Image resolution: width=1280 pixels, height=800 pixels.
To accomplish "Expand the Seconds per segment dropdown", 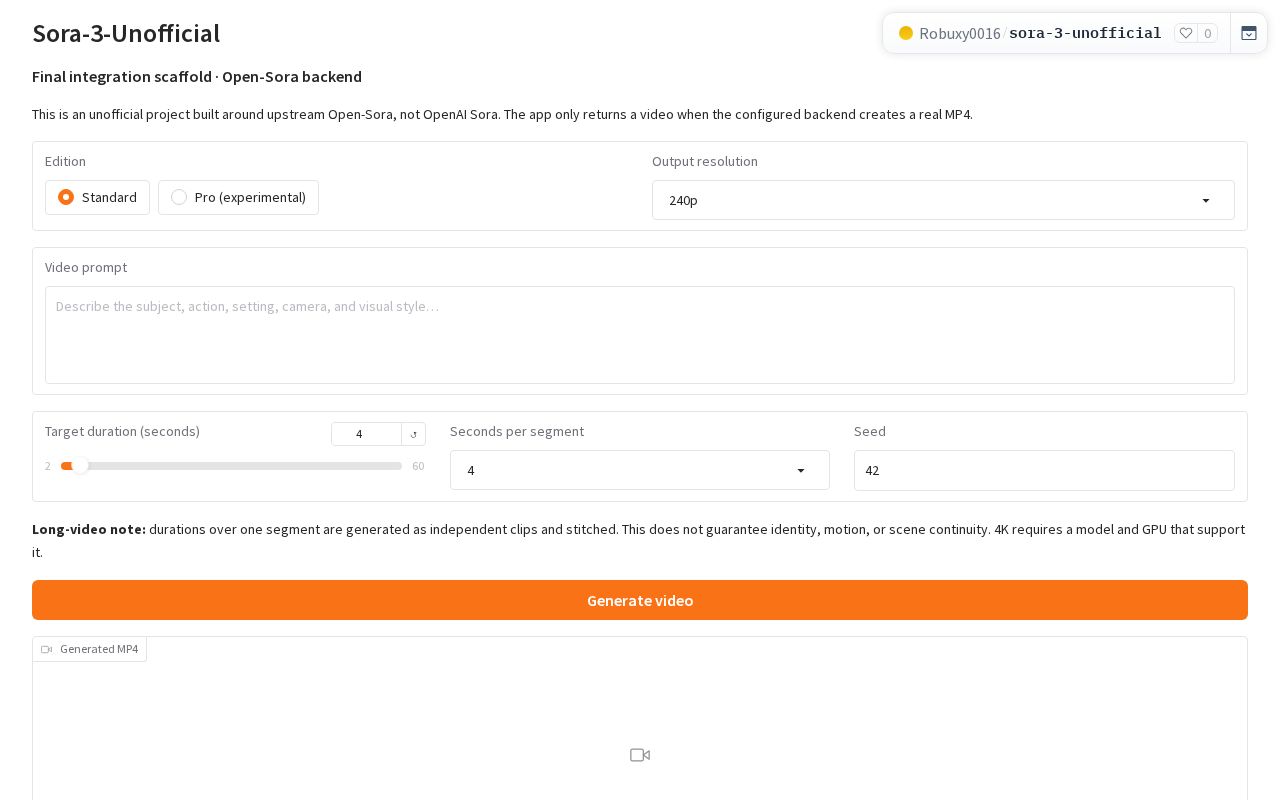I will (640, 470).
